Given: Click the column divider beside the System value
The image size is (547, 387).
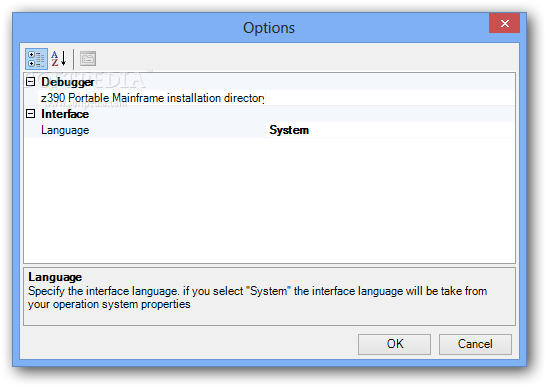Looking at the screenshot, I should 266,130.
